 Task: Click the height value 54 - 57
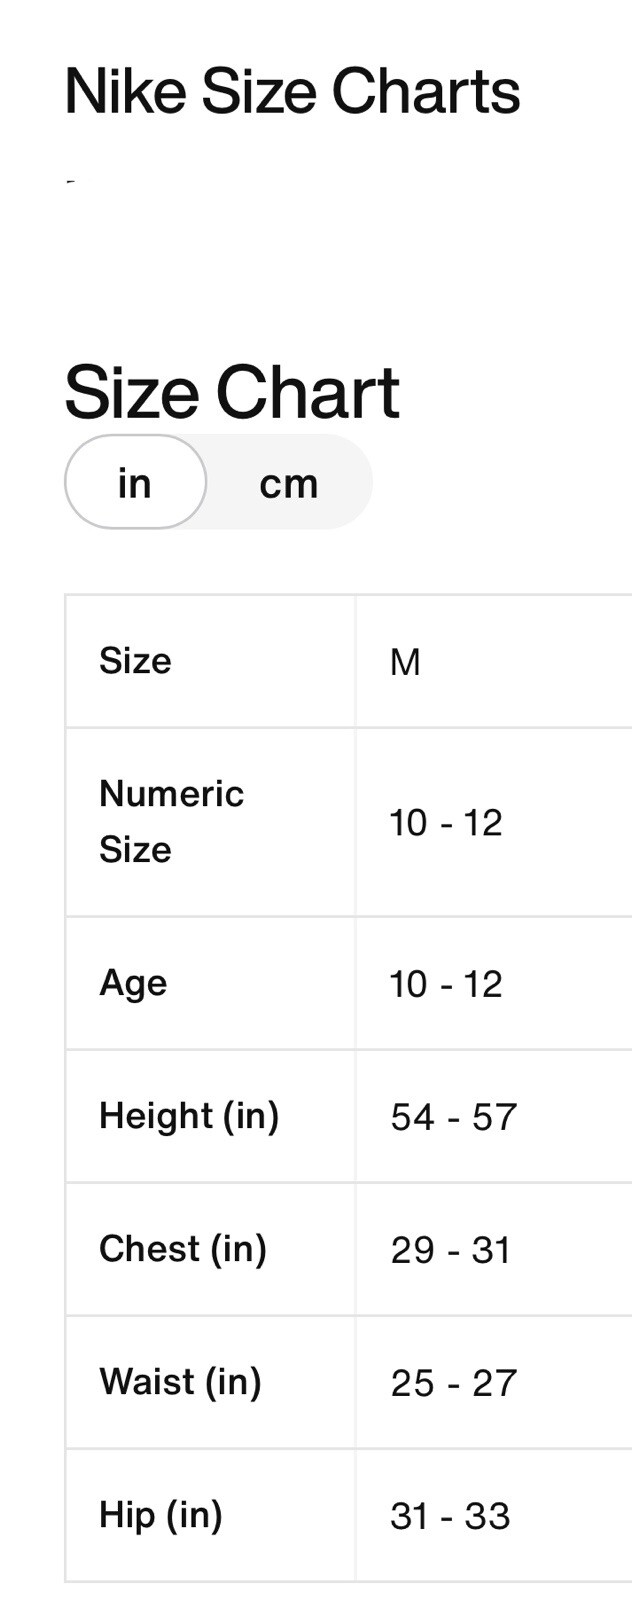click(454, 1117)
